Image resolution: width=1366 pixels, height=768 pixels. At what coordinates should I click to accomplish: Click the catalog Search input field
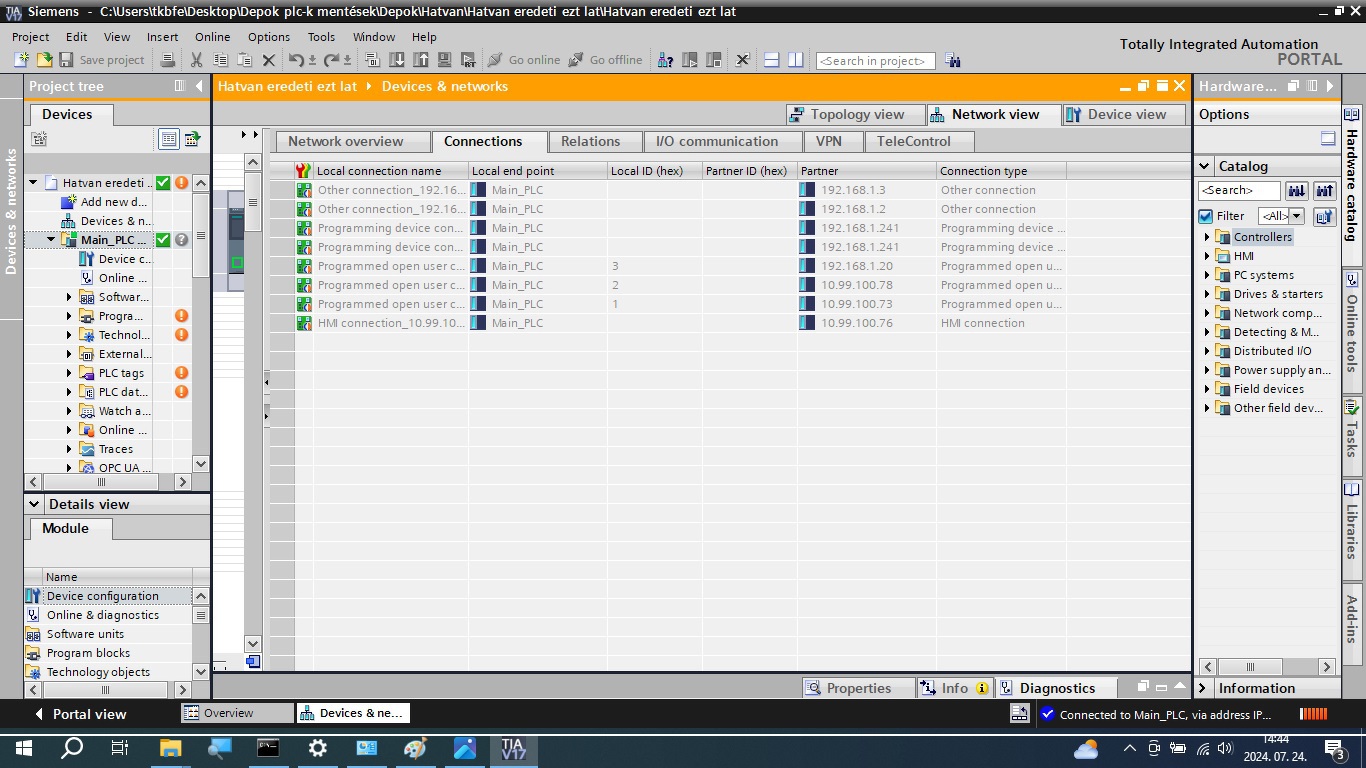tap(1239, 190)
